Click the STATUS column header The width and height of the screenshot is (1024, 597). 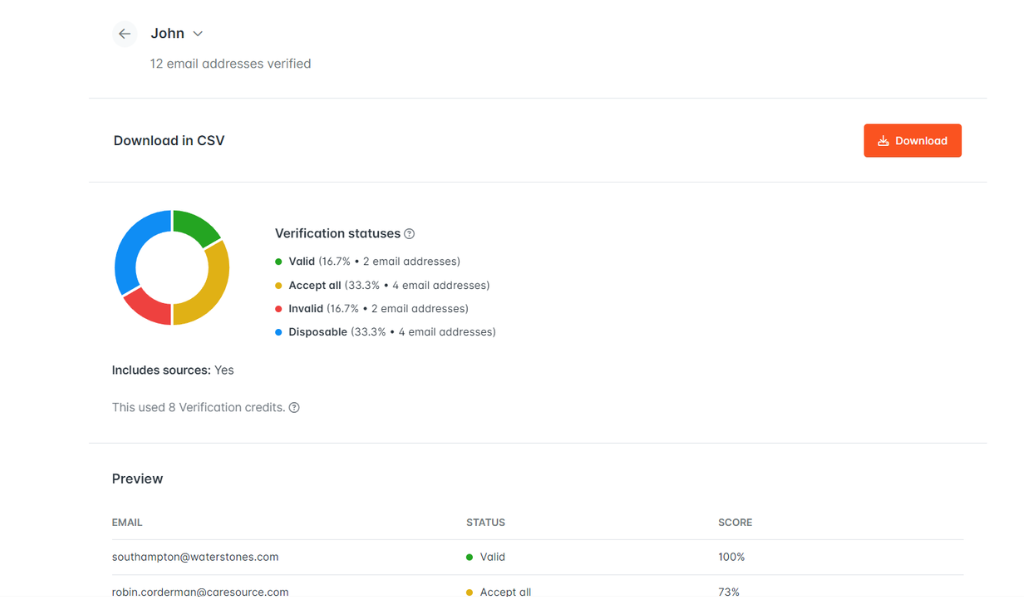click(485, 523)
